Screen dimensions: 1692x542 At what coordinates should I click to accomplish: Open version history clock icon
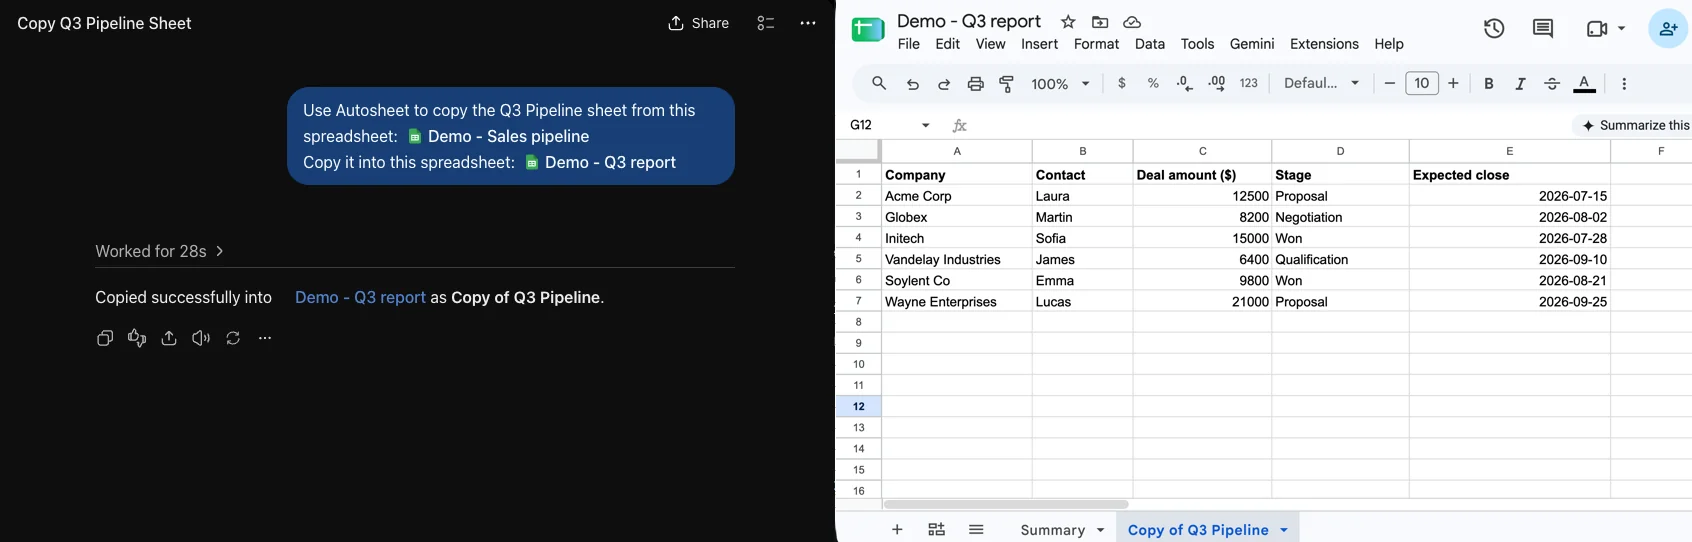tap(1494, 29)
